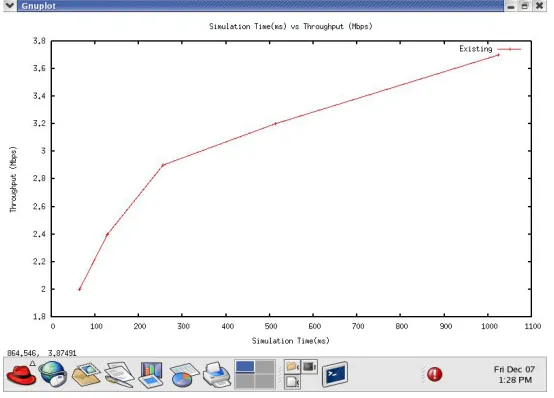This screenshot has width=554, height=398.
Task: Open the printer manager icon
Action: (x=216, y=375)
